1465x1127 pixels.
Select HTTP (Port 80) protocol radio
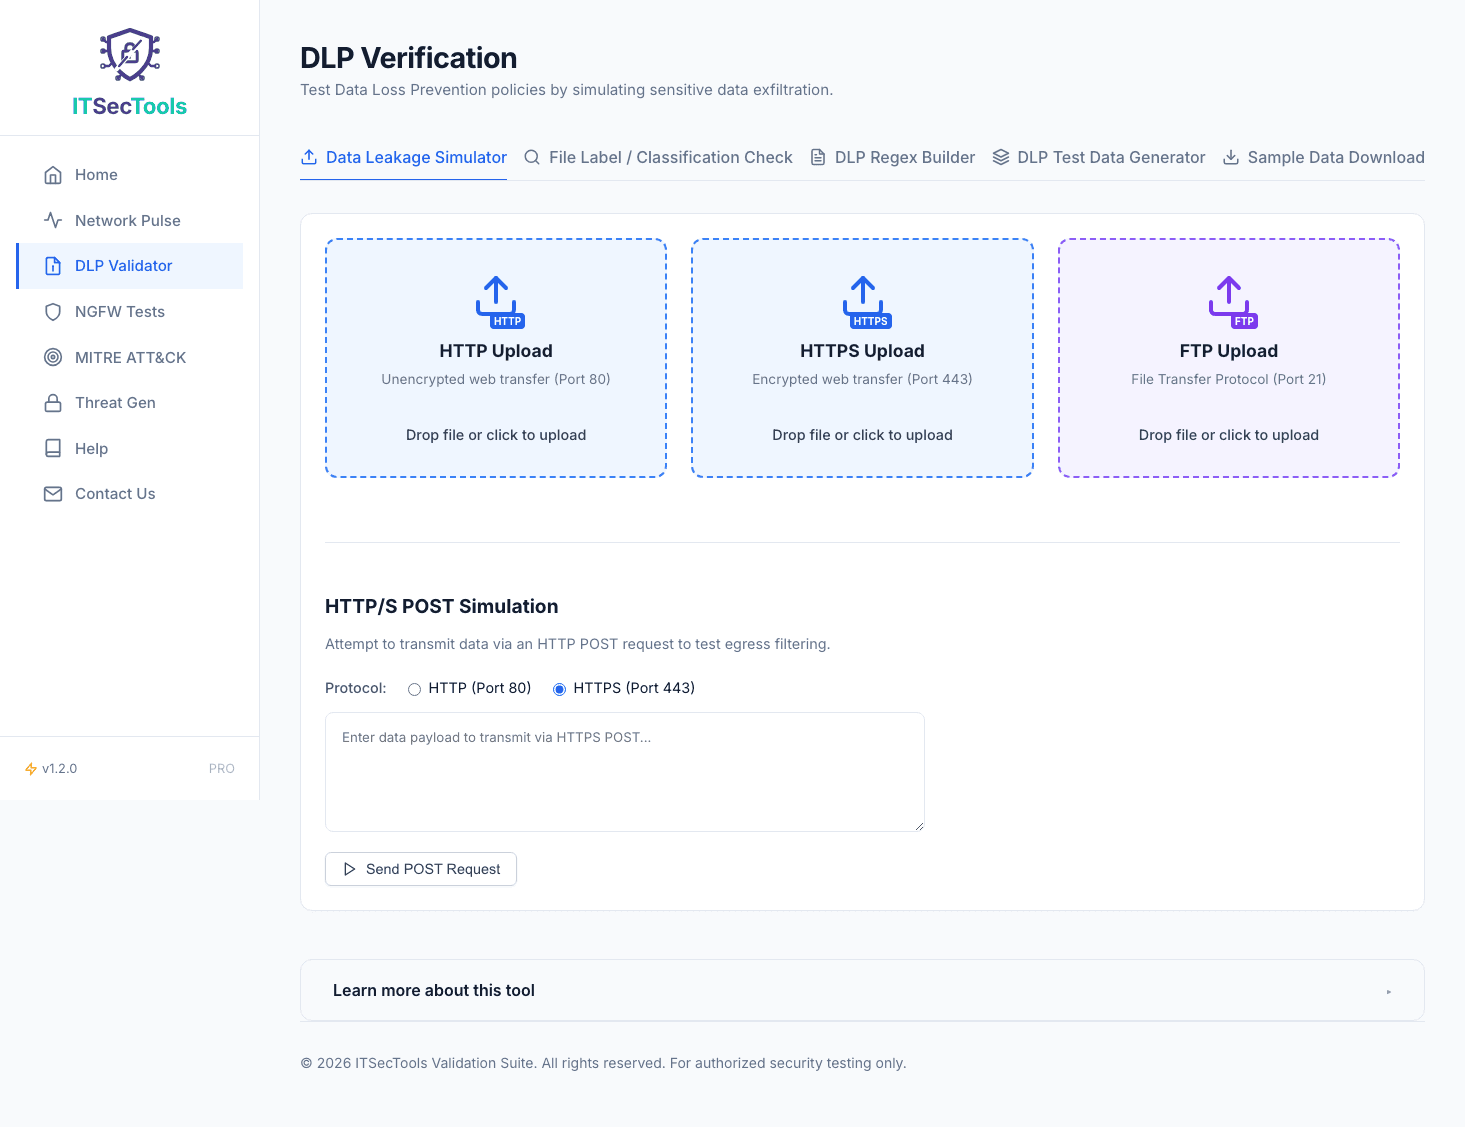click(414, 689)
